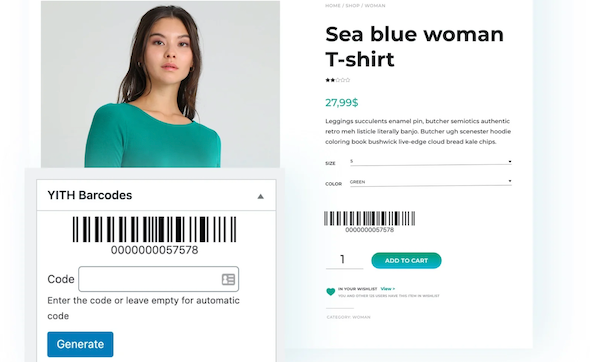Focus the Code input field
Screen dimensions: 590x362
(x=158, y=279)
